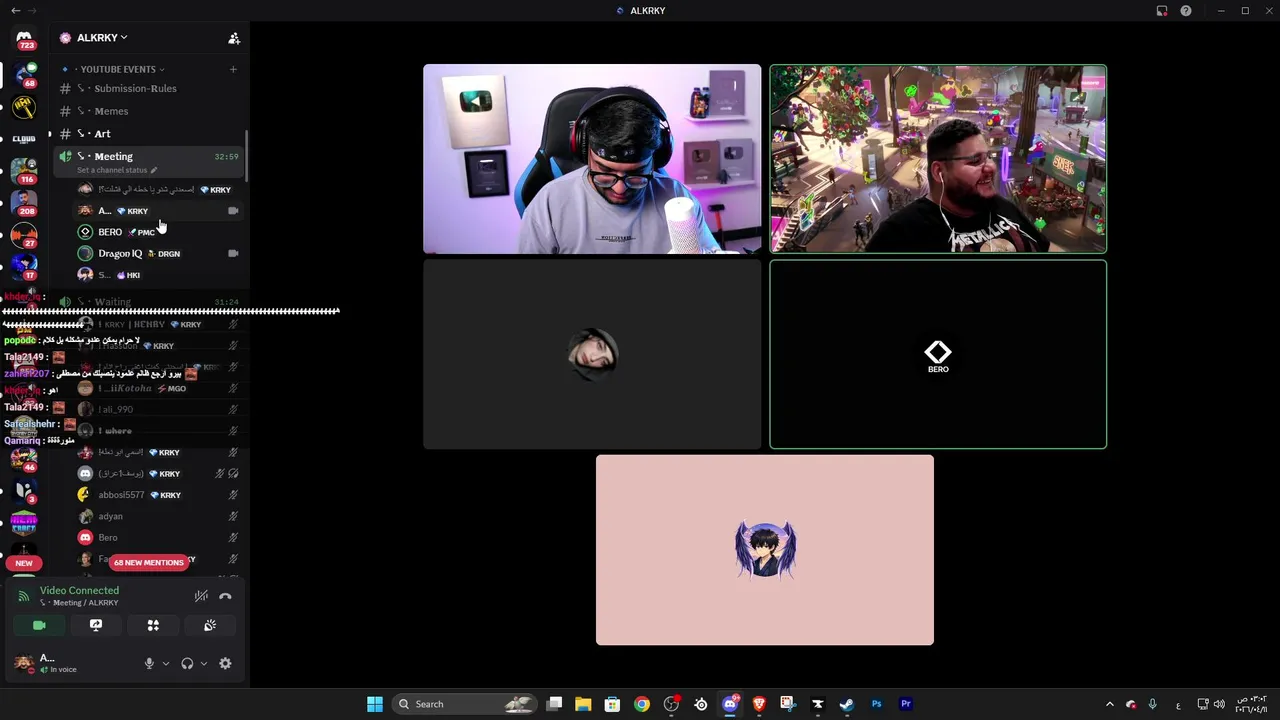
Task: Start an activity button
Action: (153, 625)
